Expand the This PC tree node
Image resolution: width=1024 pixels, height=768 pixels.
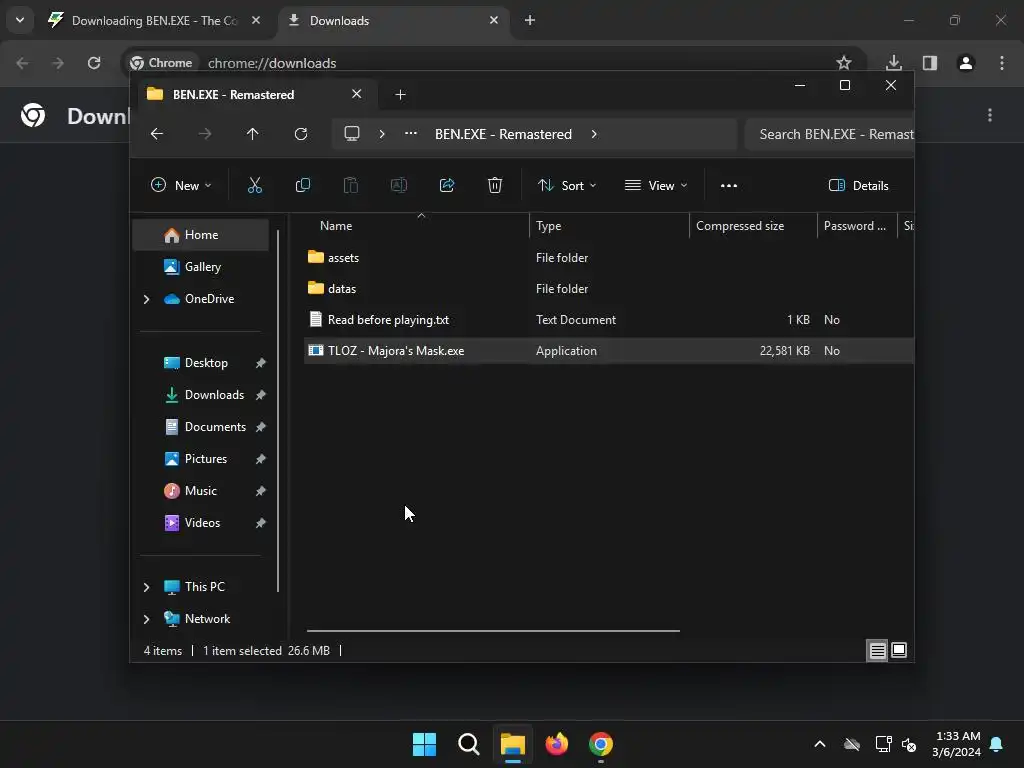(x=146, y=587)
